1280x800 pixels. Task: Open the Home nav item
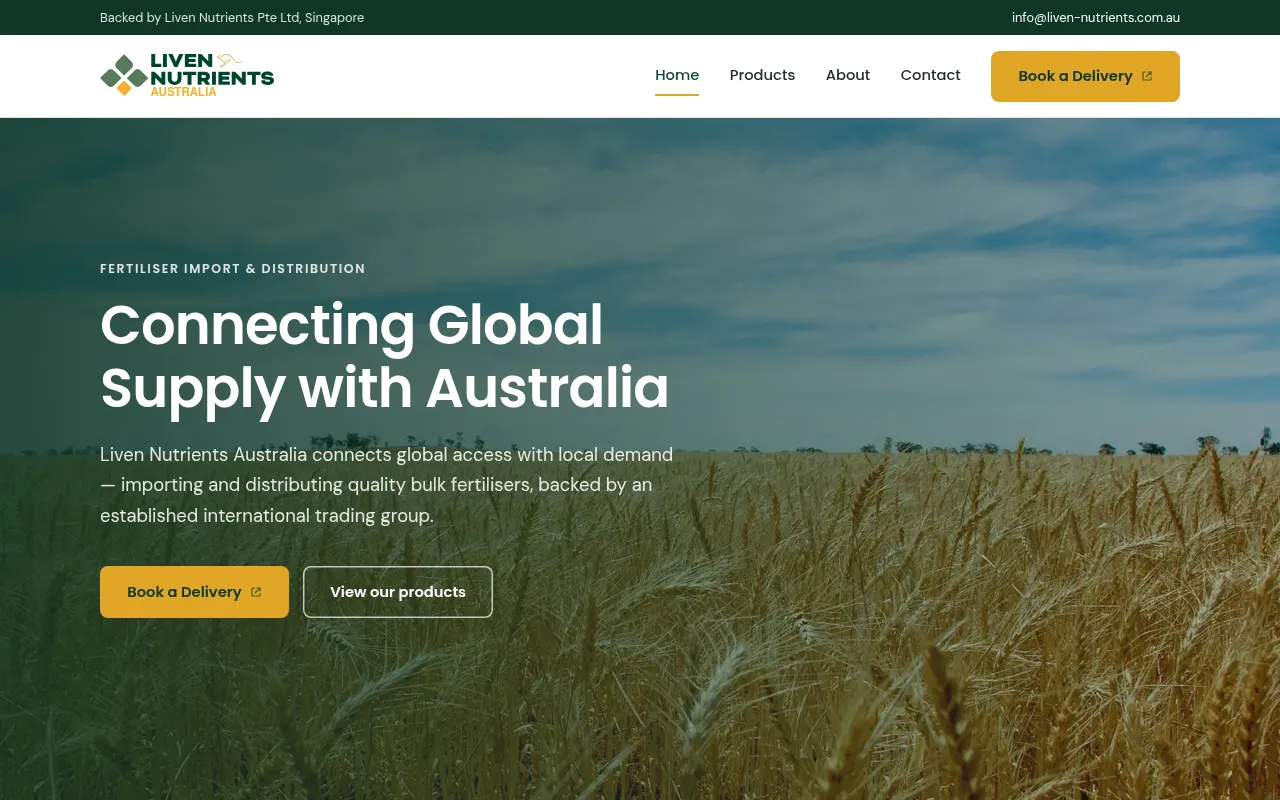[677, 76]
